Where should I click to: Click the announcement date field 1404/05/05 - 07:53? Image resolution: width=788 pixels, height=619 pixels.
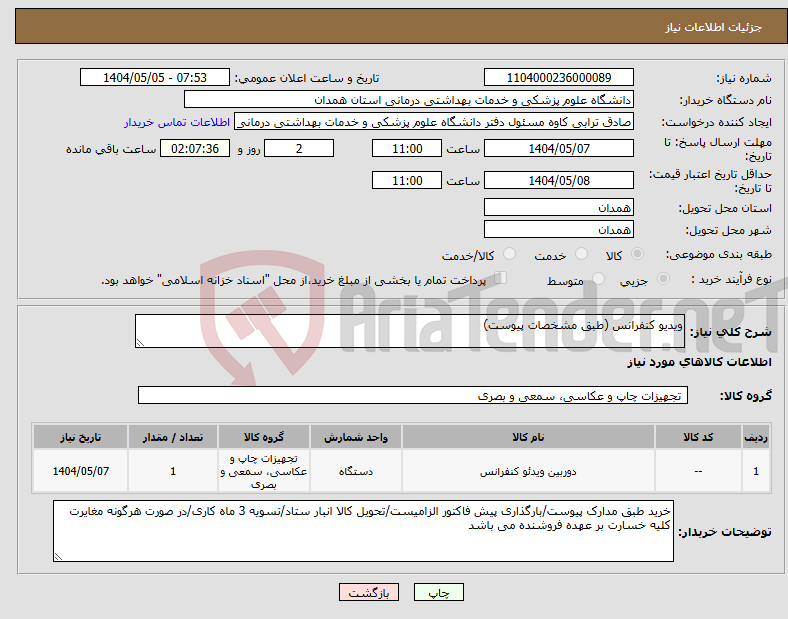pyautogui.click(x=155, y=77)
